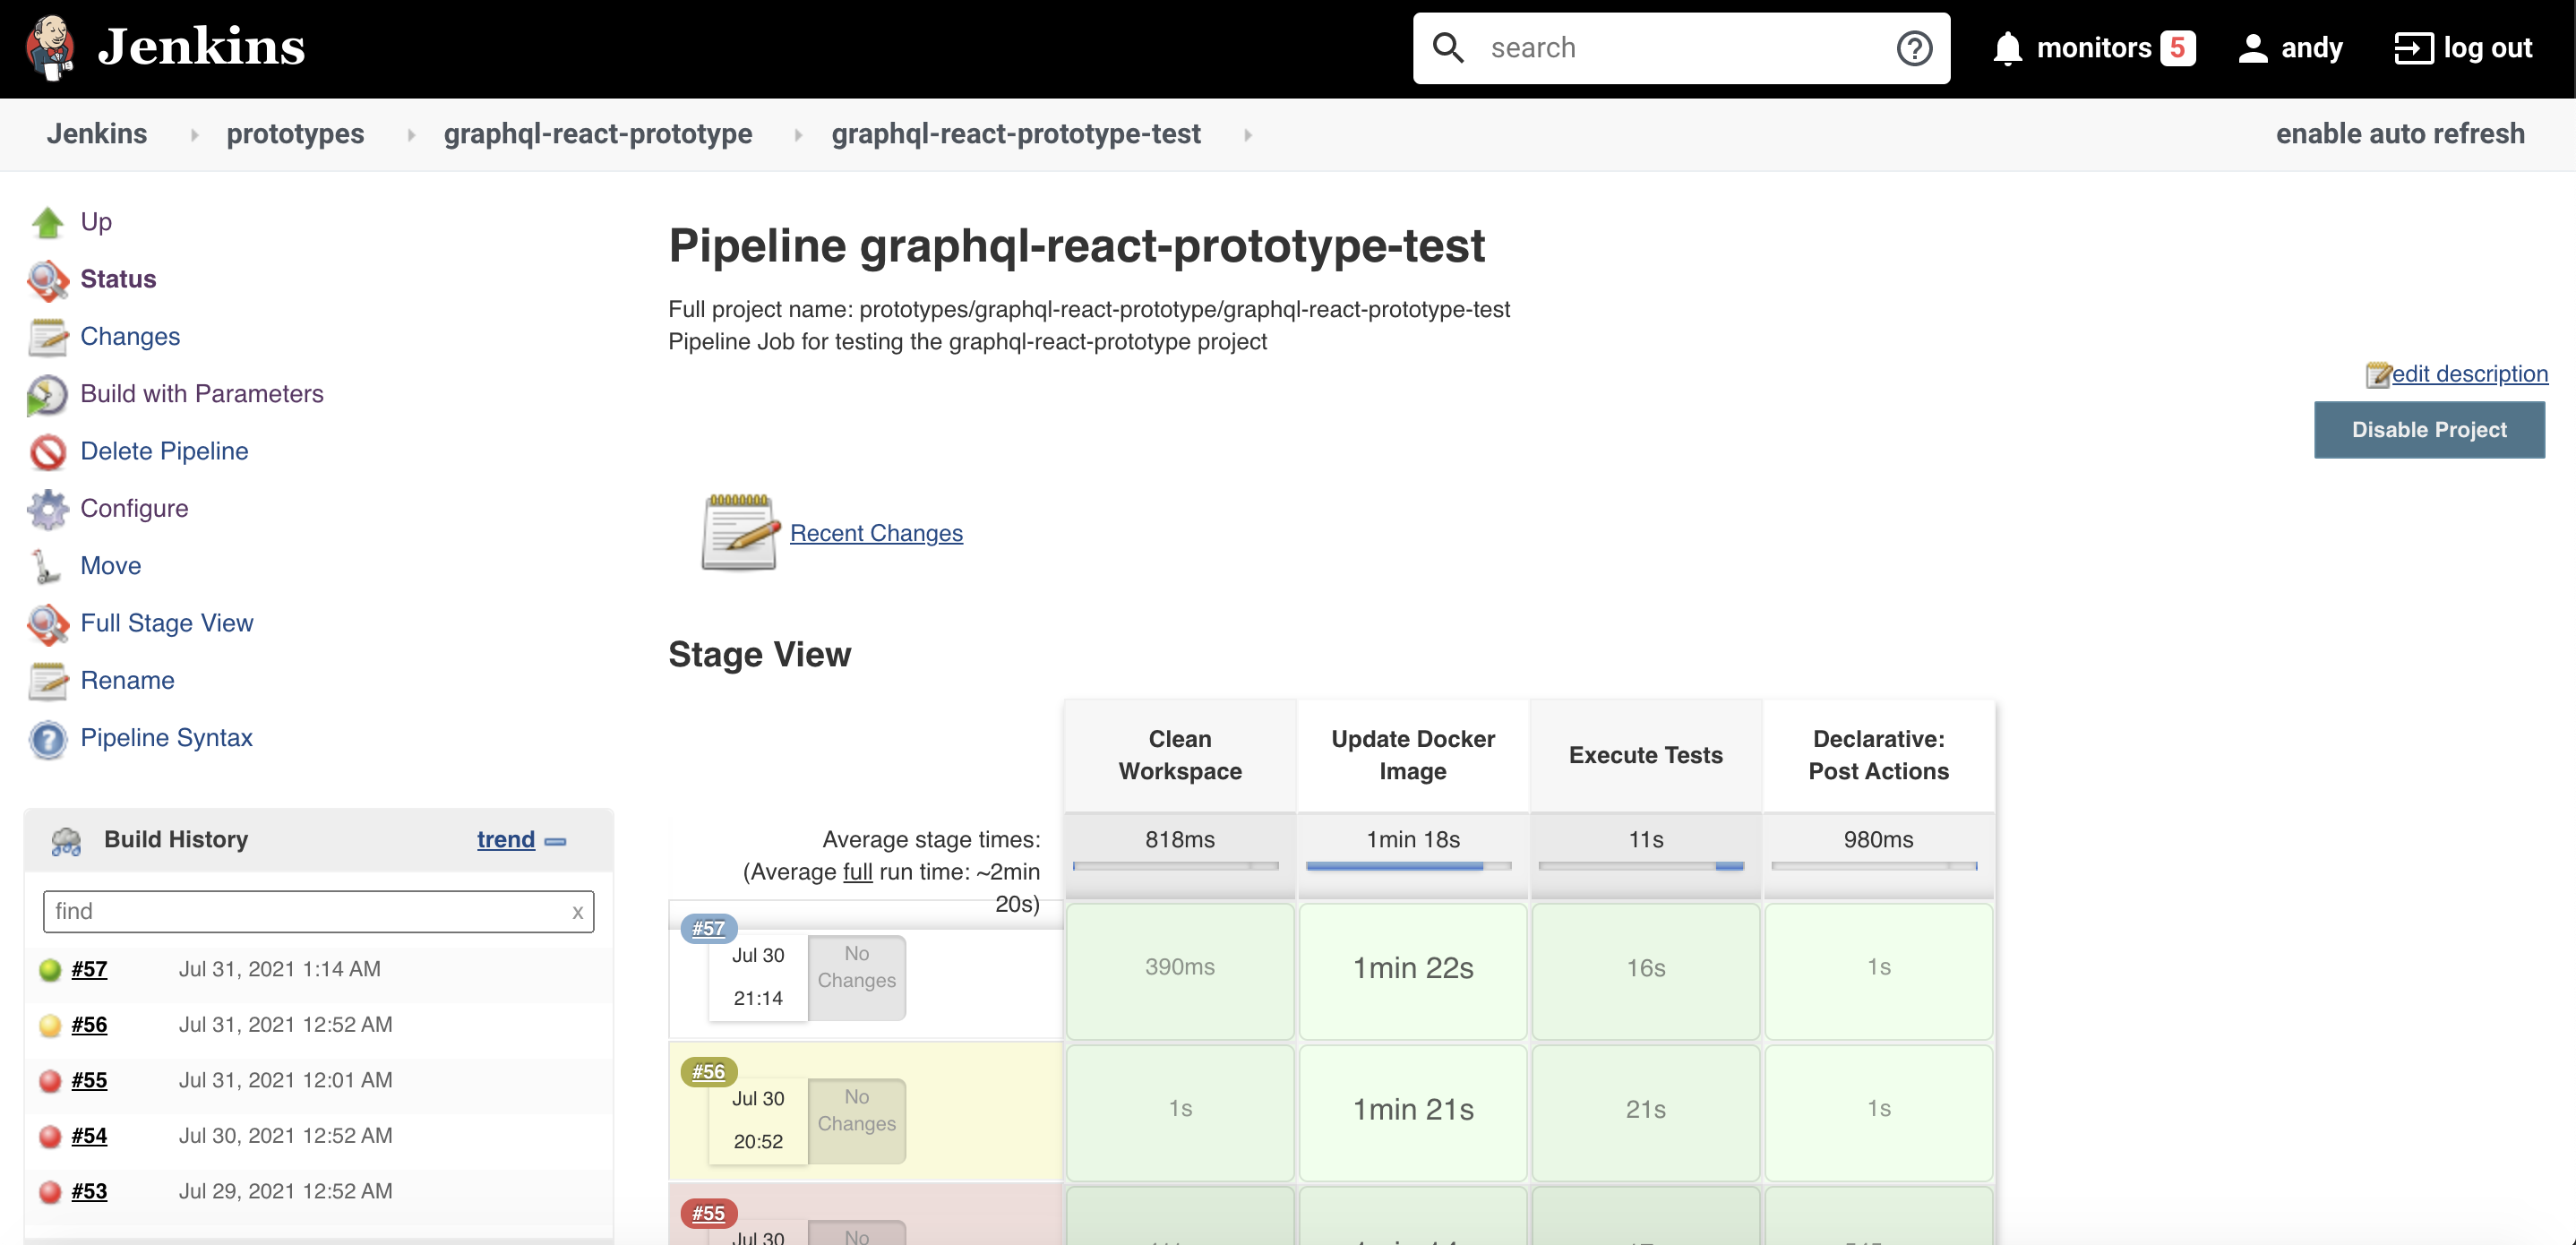
Task: Open Configure in the sidebar
Action: (x=134, y=509)
